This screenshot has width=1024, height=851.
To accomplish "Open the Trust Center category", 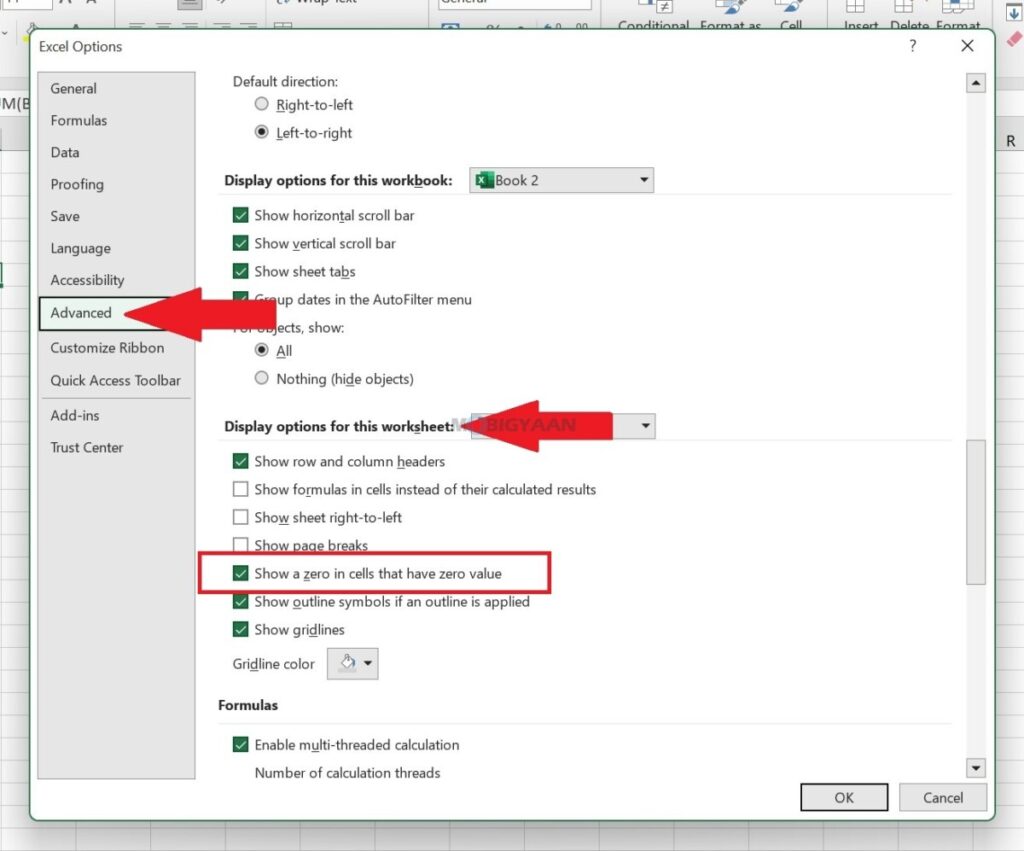I will [87, 448].
